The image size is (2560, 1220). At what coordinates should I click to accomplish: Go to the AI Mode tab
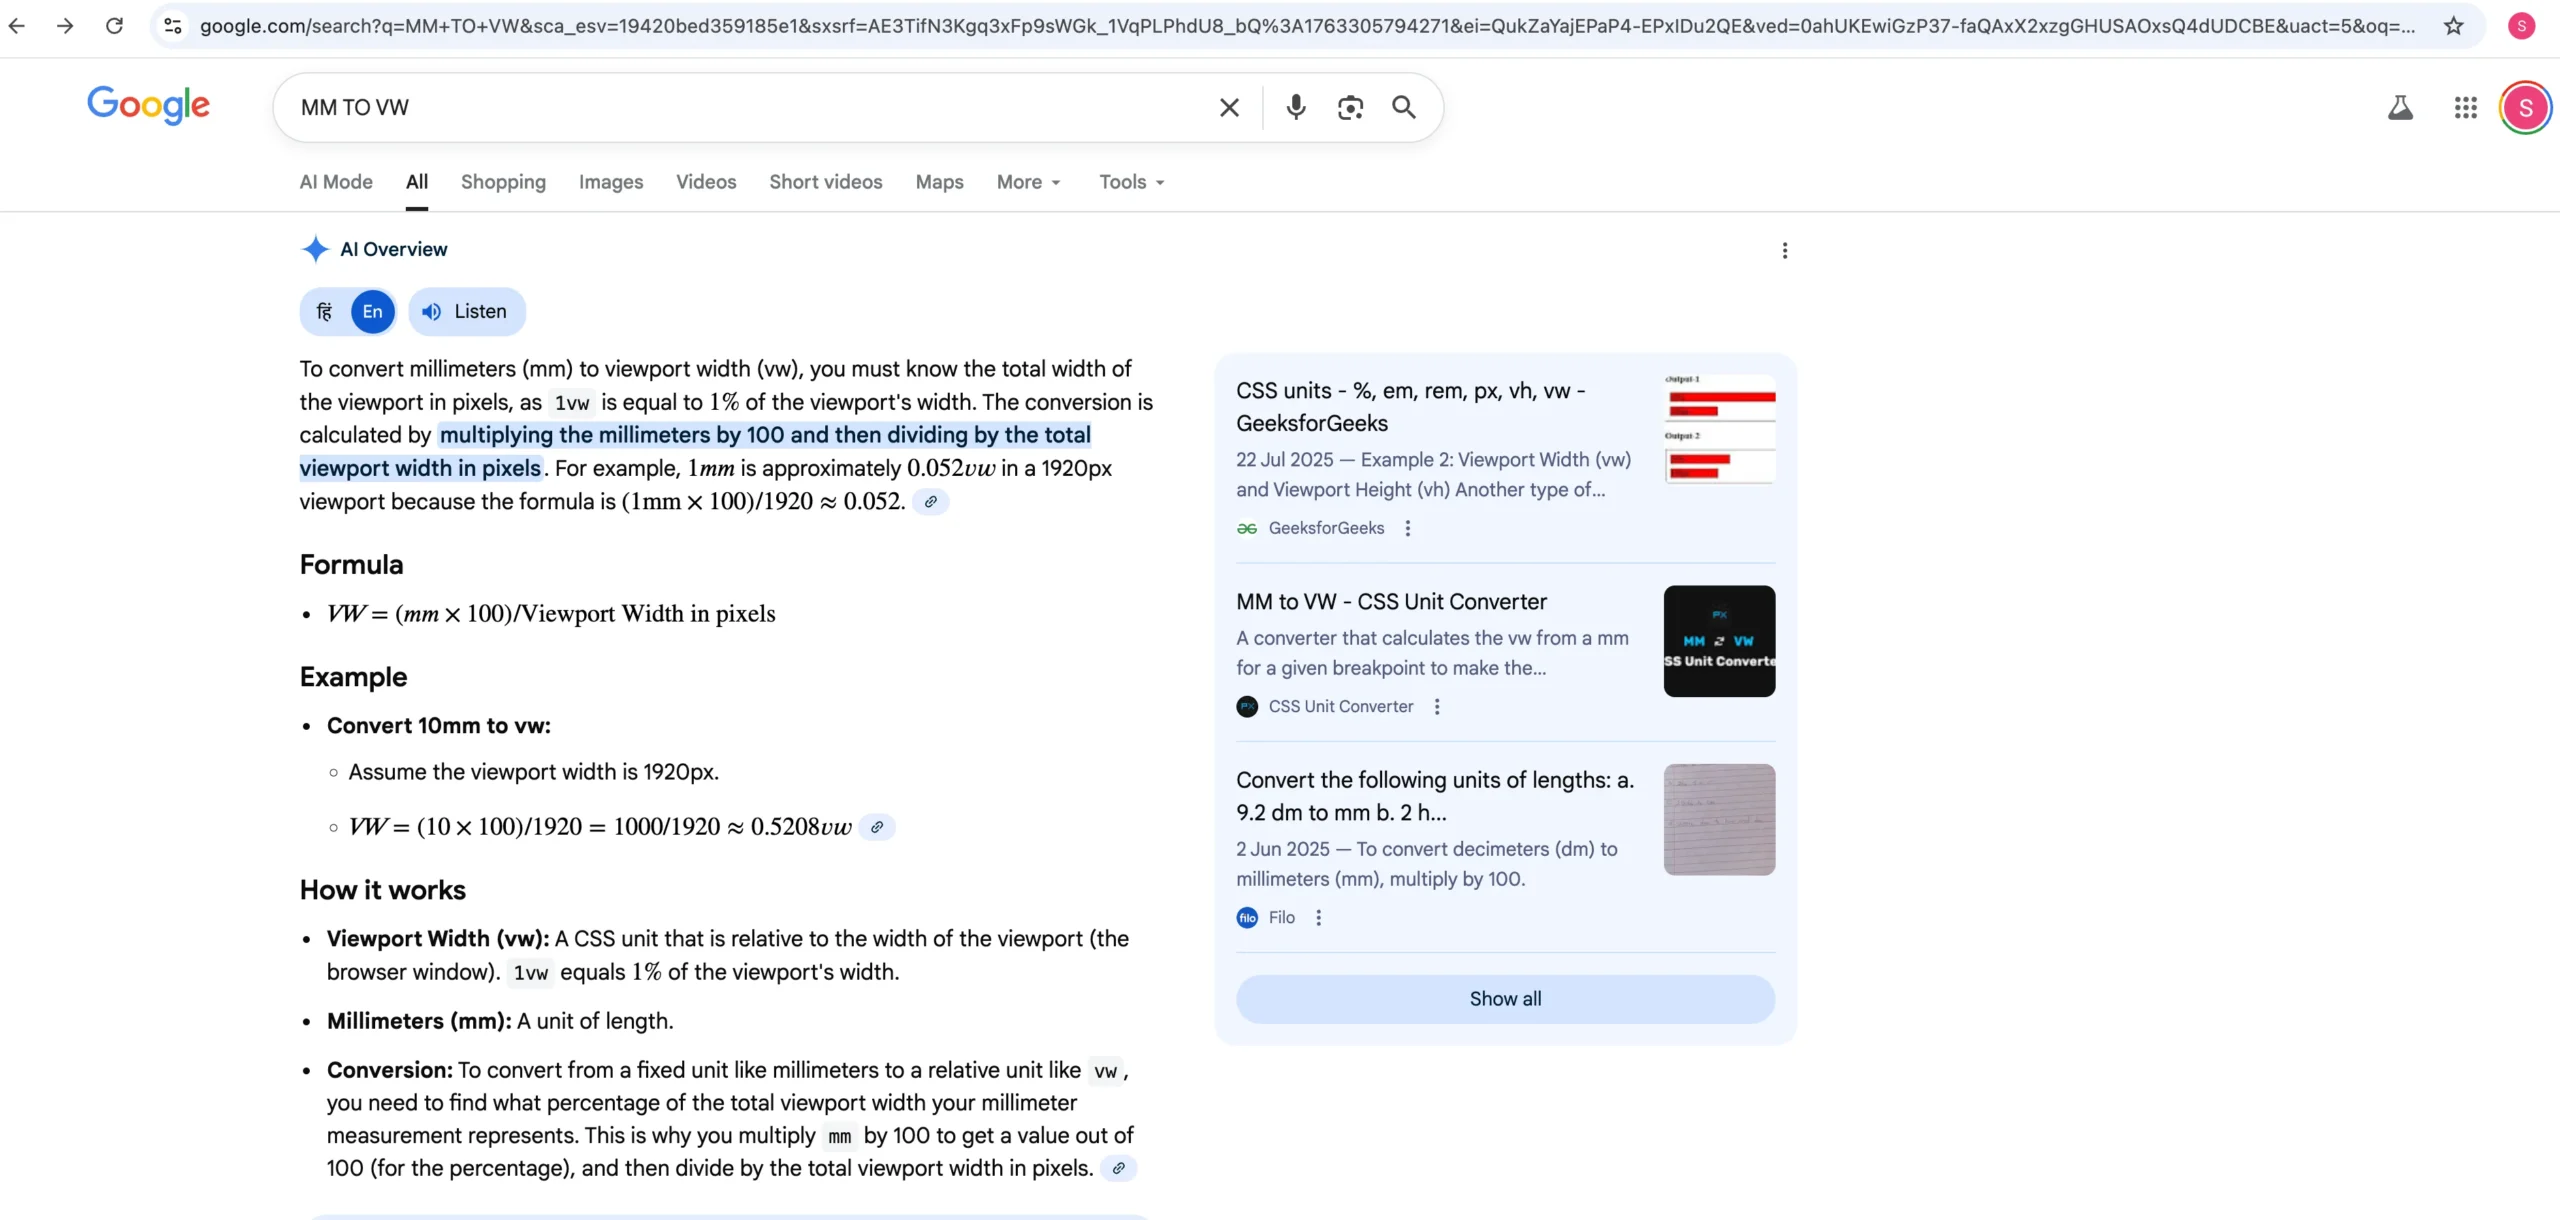336,182
